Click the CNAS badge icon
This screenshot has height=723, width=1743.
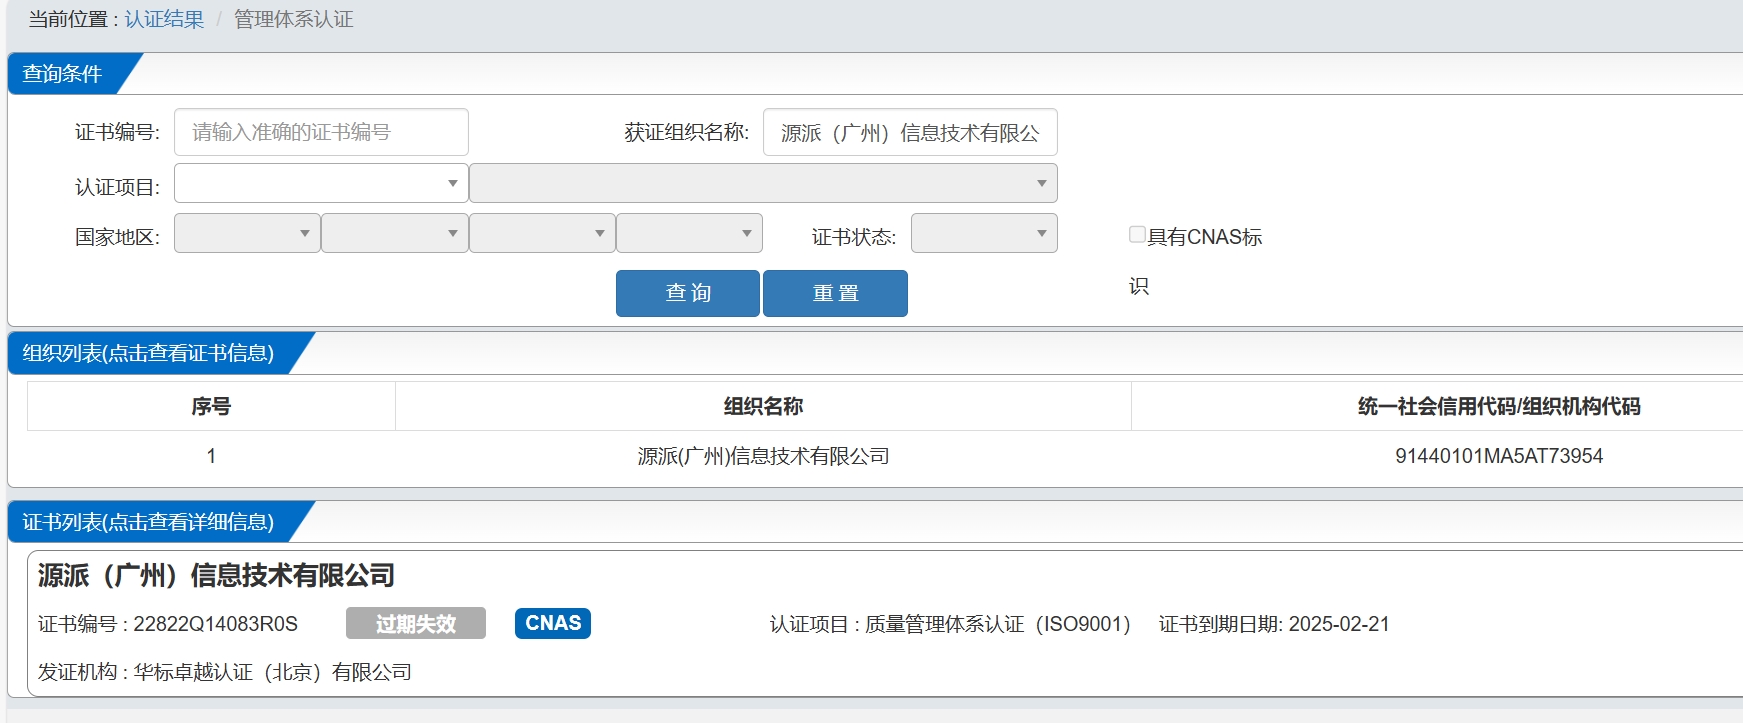553,623
